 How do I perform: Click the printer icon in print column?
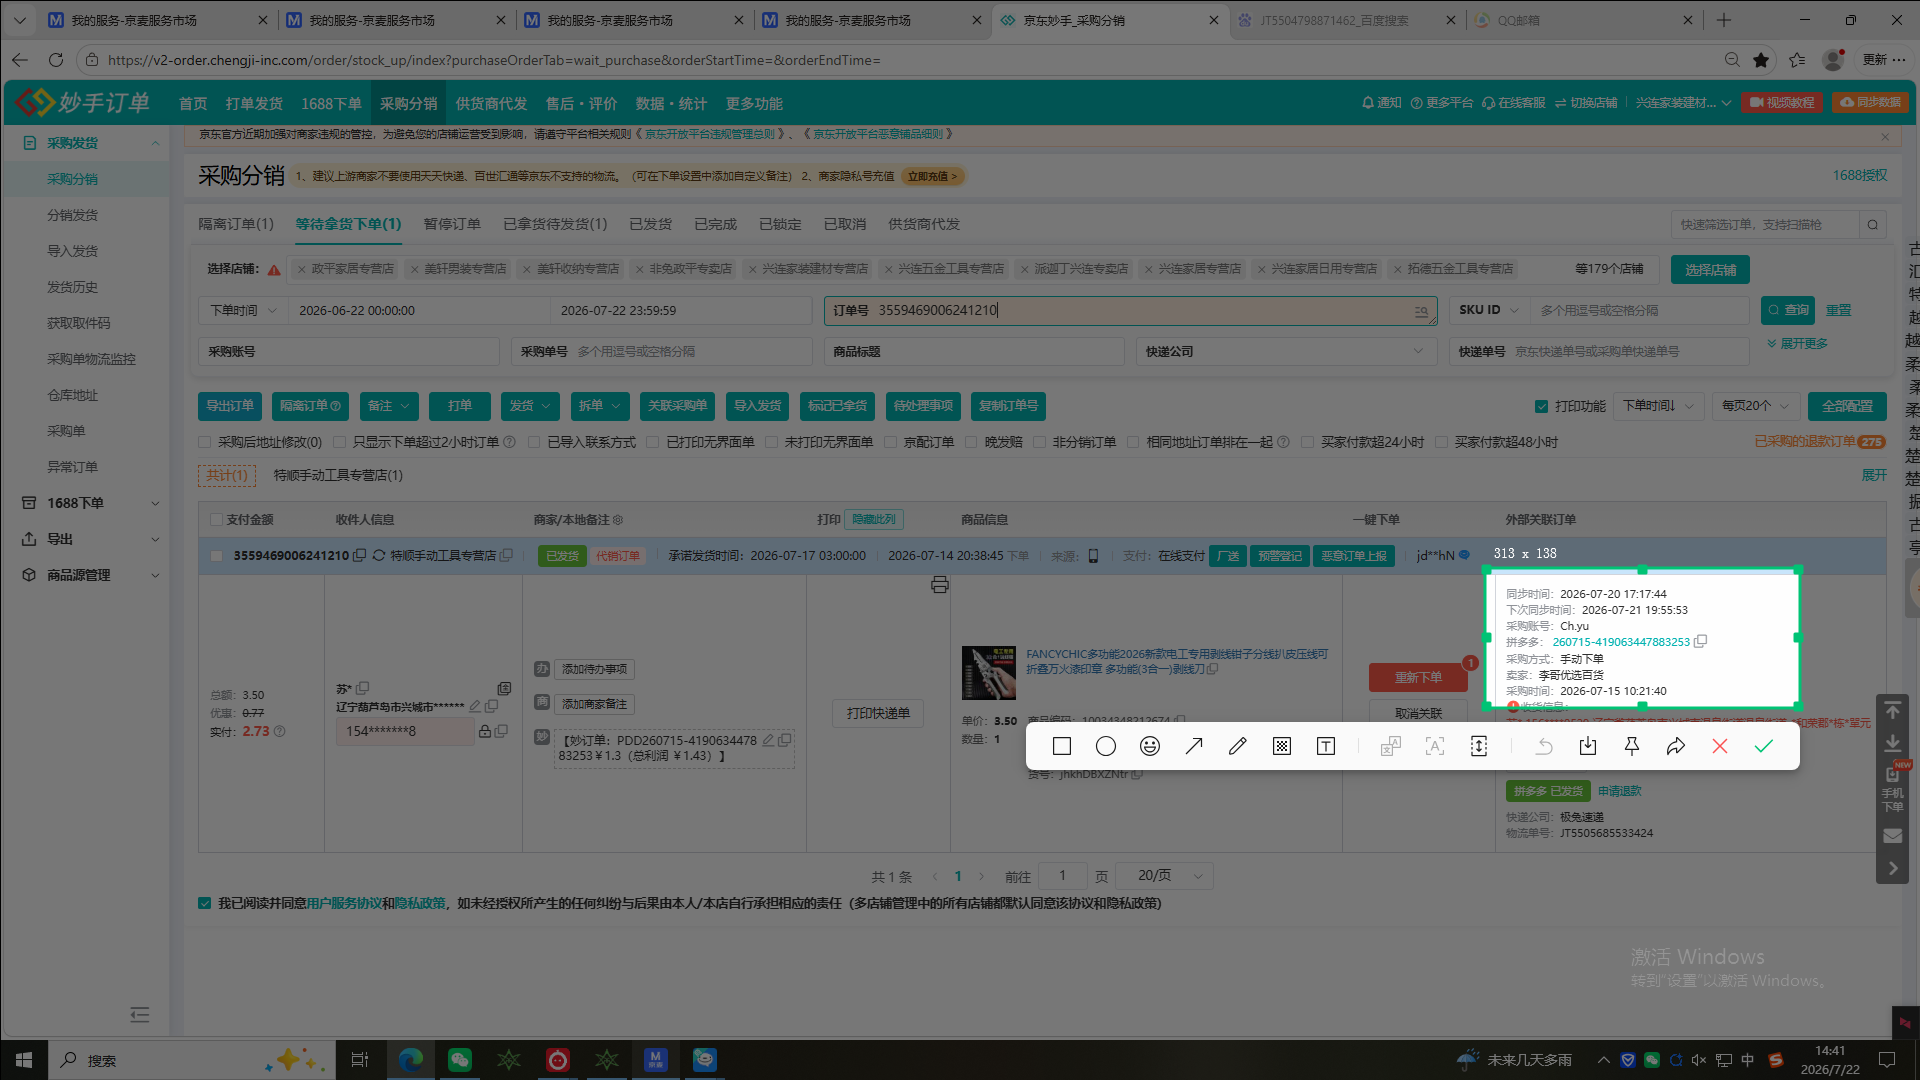tap(940, 585)
